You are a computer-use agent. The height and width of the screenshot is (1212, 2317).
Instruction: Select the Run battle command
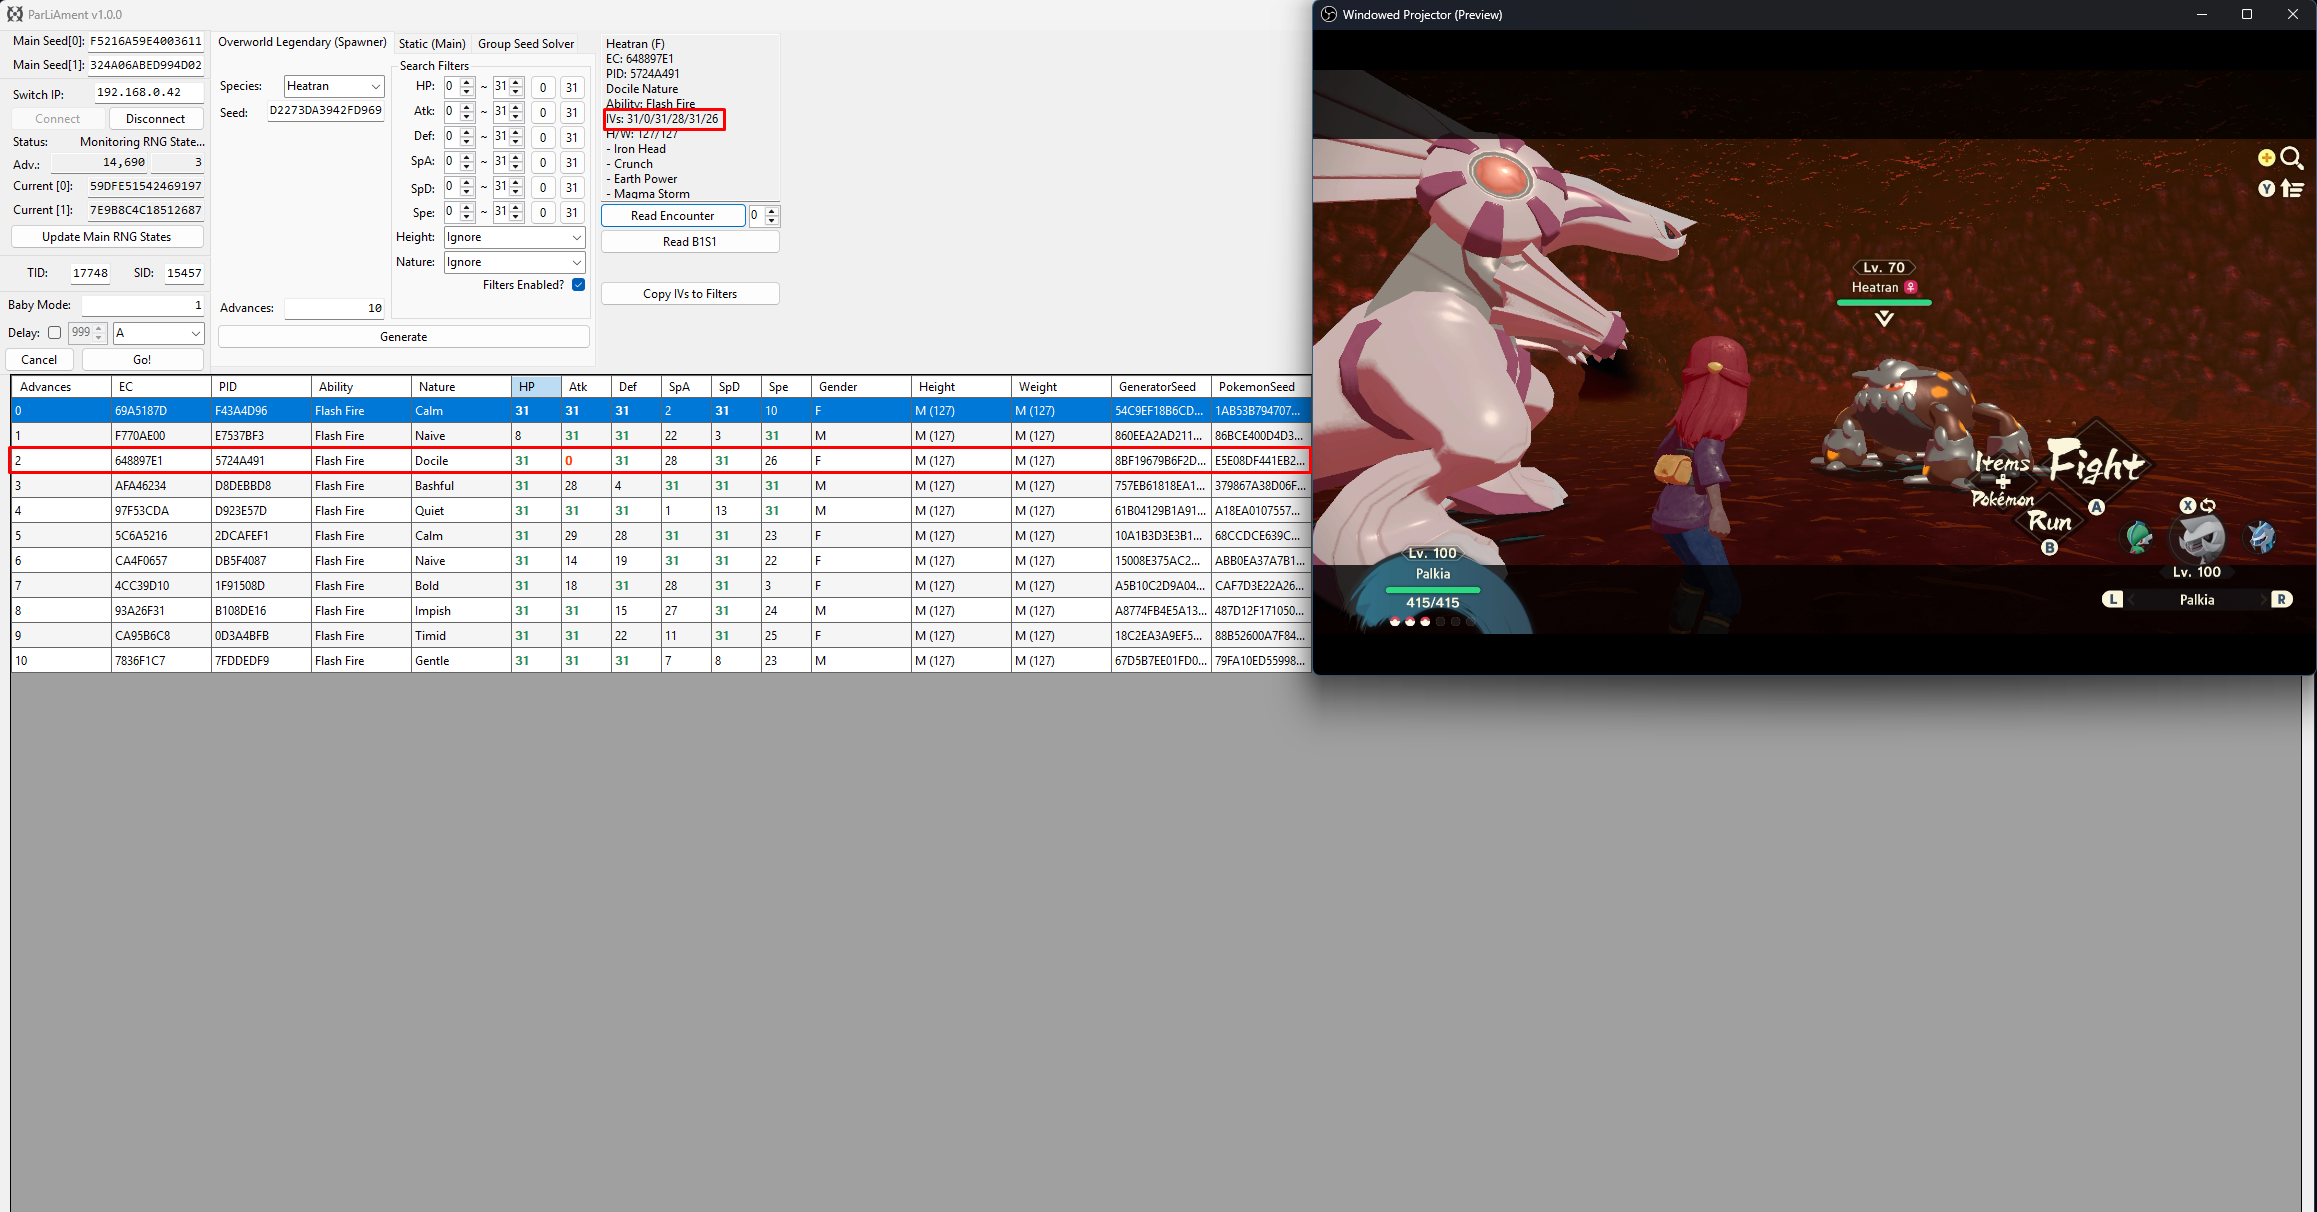(2049, 521)
